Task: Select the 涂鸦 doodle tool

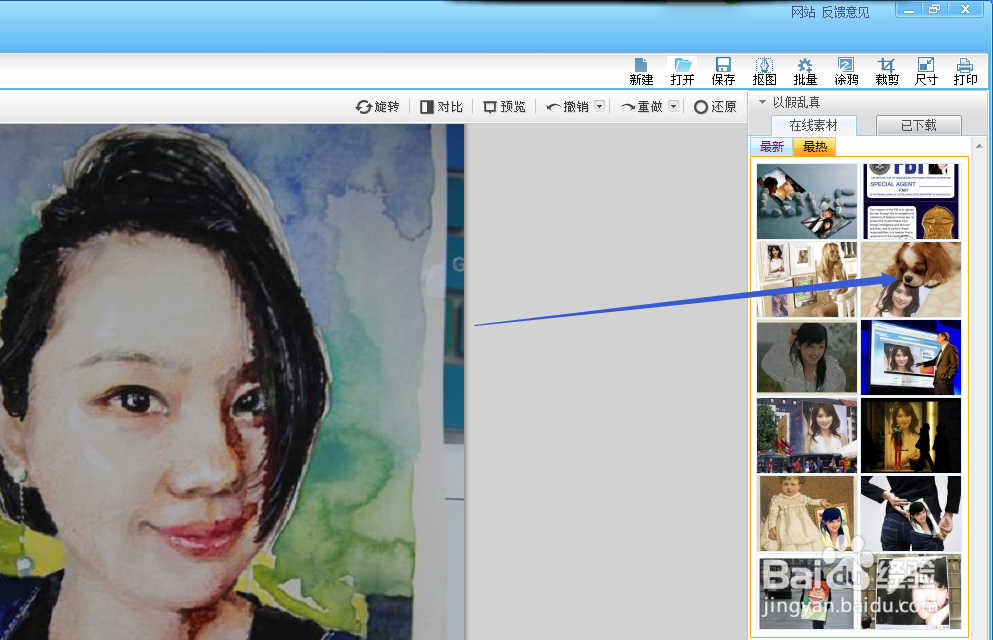Action: (x=846, y=72)
